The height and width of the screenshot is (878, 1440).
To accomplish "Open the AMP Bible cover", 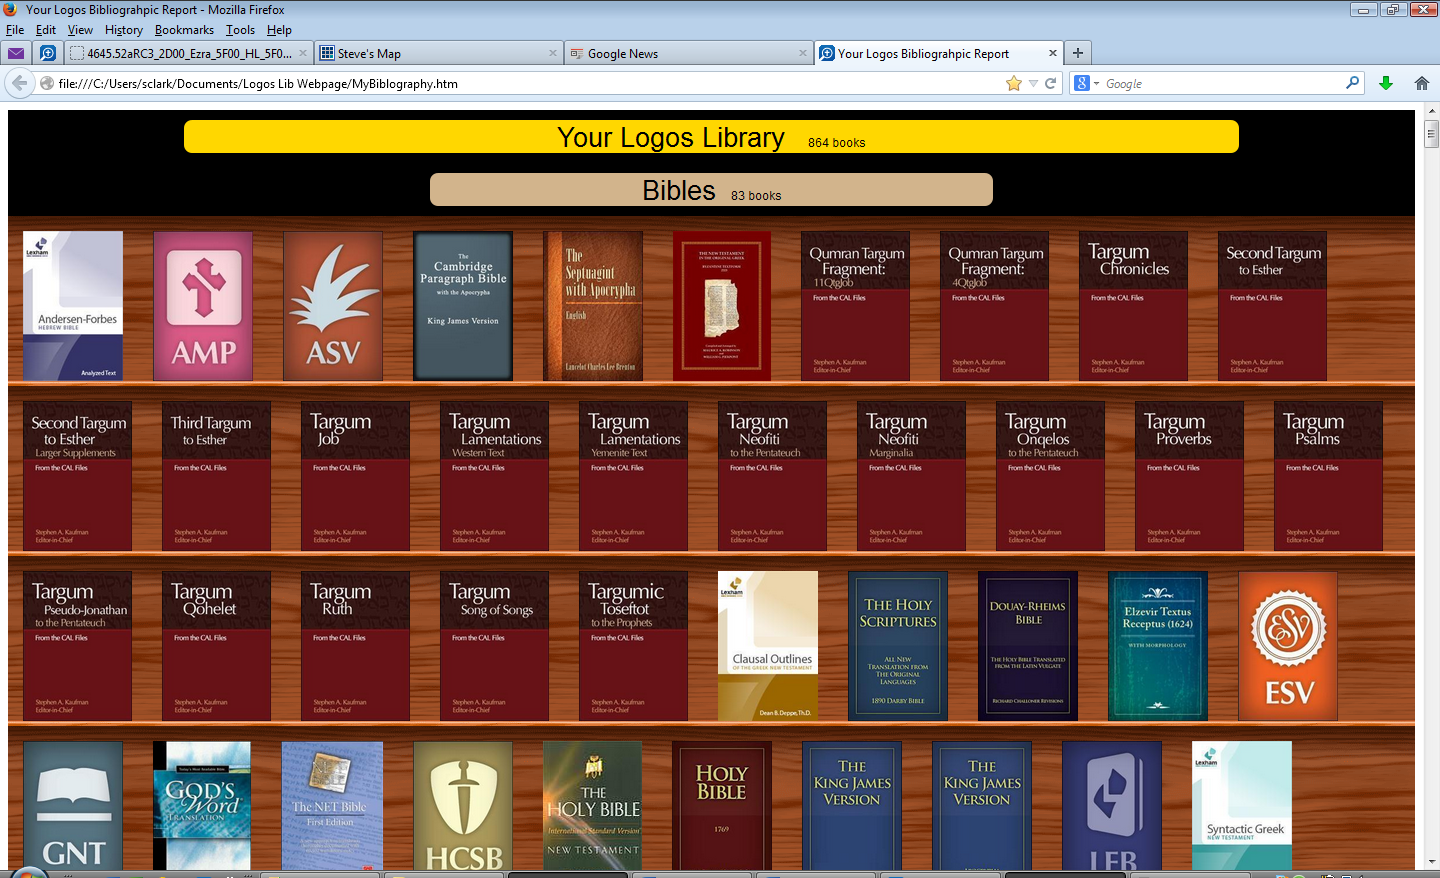I will 203,306.
